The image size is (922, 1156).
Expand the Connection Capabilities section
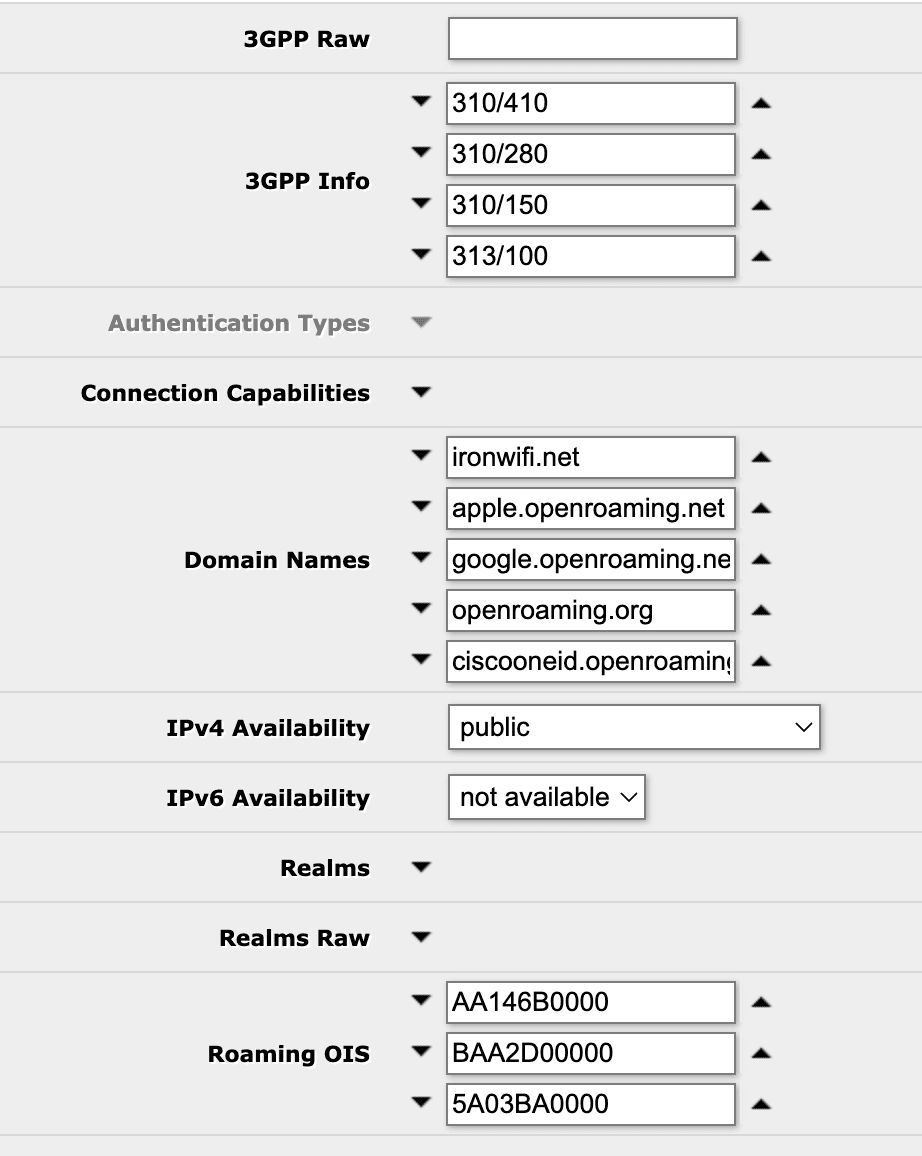[421, 392]
